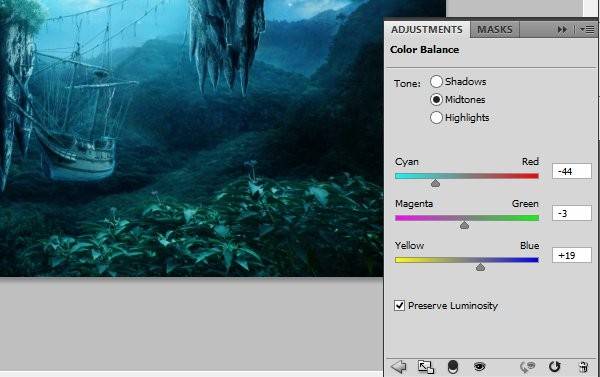600x377 pixels.
Task: Collapse panel with double-arrow icon
Action: [x=562, y=29]
